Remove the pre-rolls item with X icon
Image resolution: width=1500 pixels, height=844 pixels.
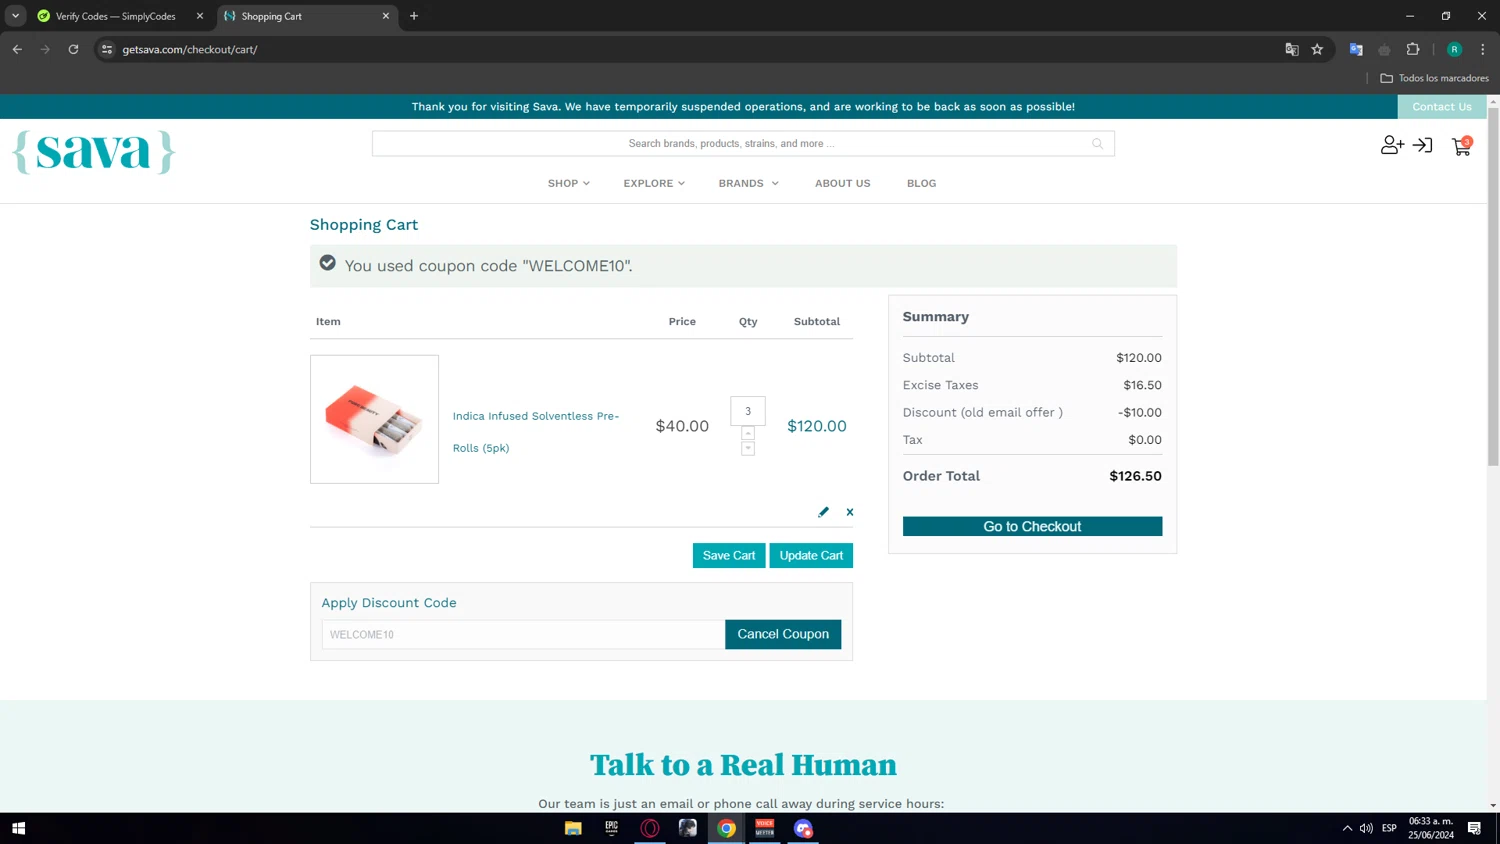[x=850, y=512]
